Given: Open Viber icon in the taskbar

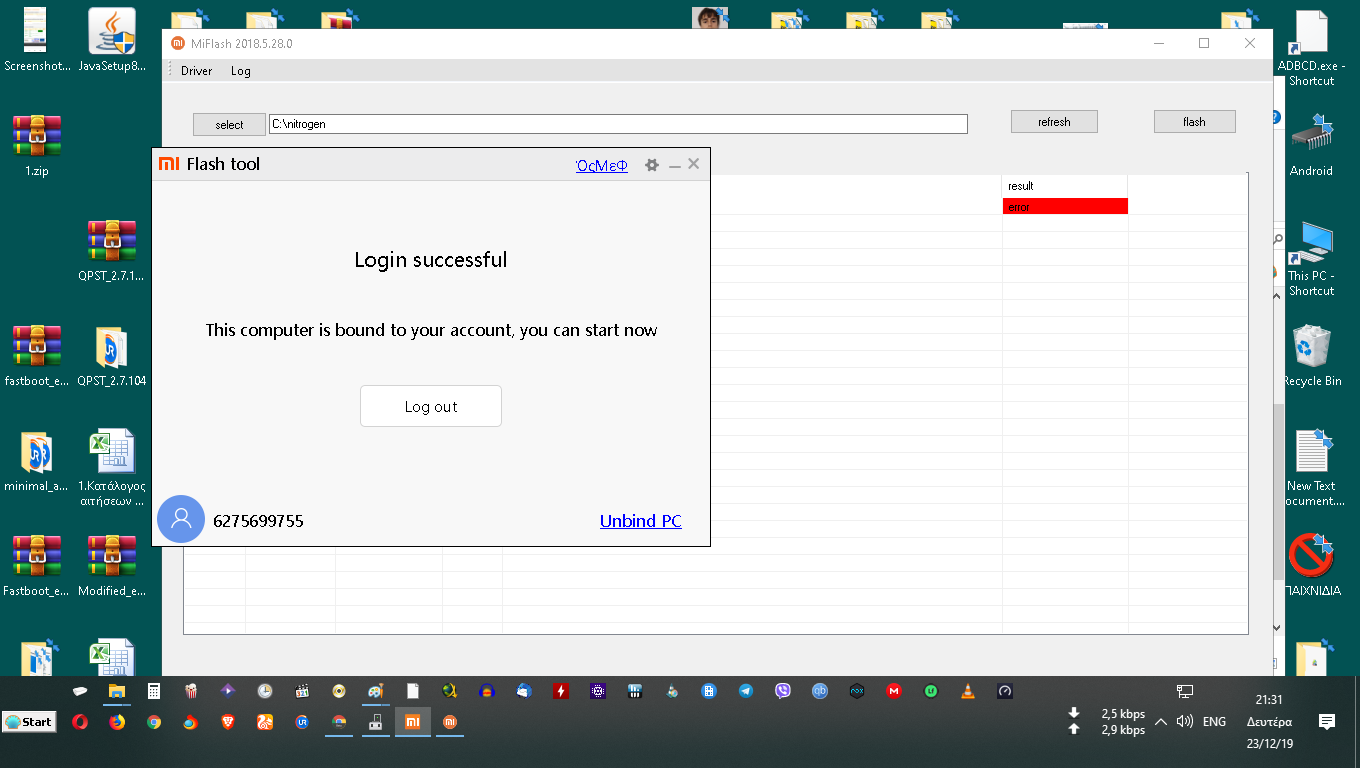Looking at the screenshot, I should click(x=783, y=690).
